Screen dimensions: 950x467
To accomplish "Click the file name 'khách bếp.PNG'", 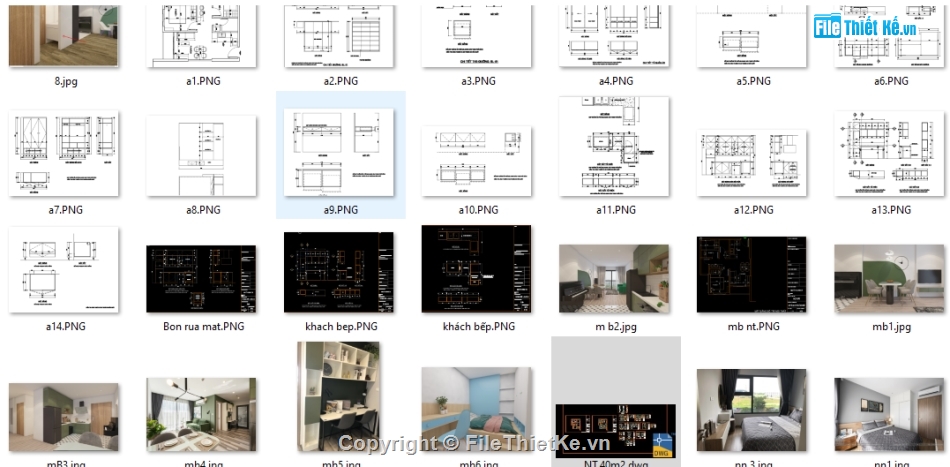I will (x=479, y=326).
